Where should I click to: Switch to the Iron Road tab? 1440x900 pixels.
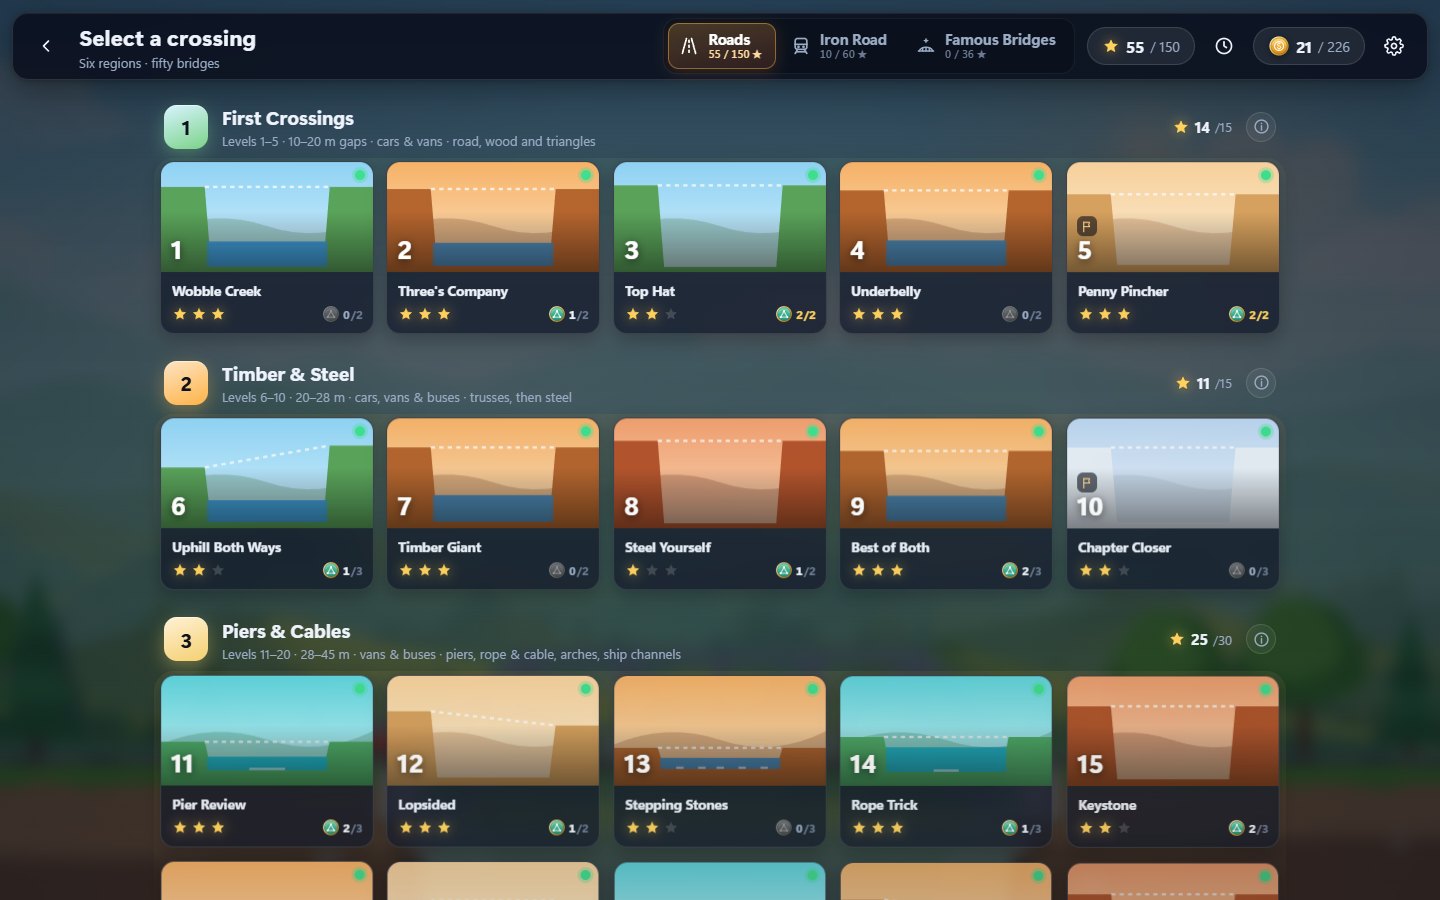click(840, 46)
